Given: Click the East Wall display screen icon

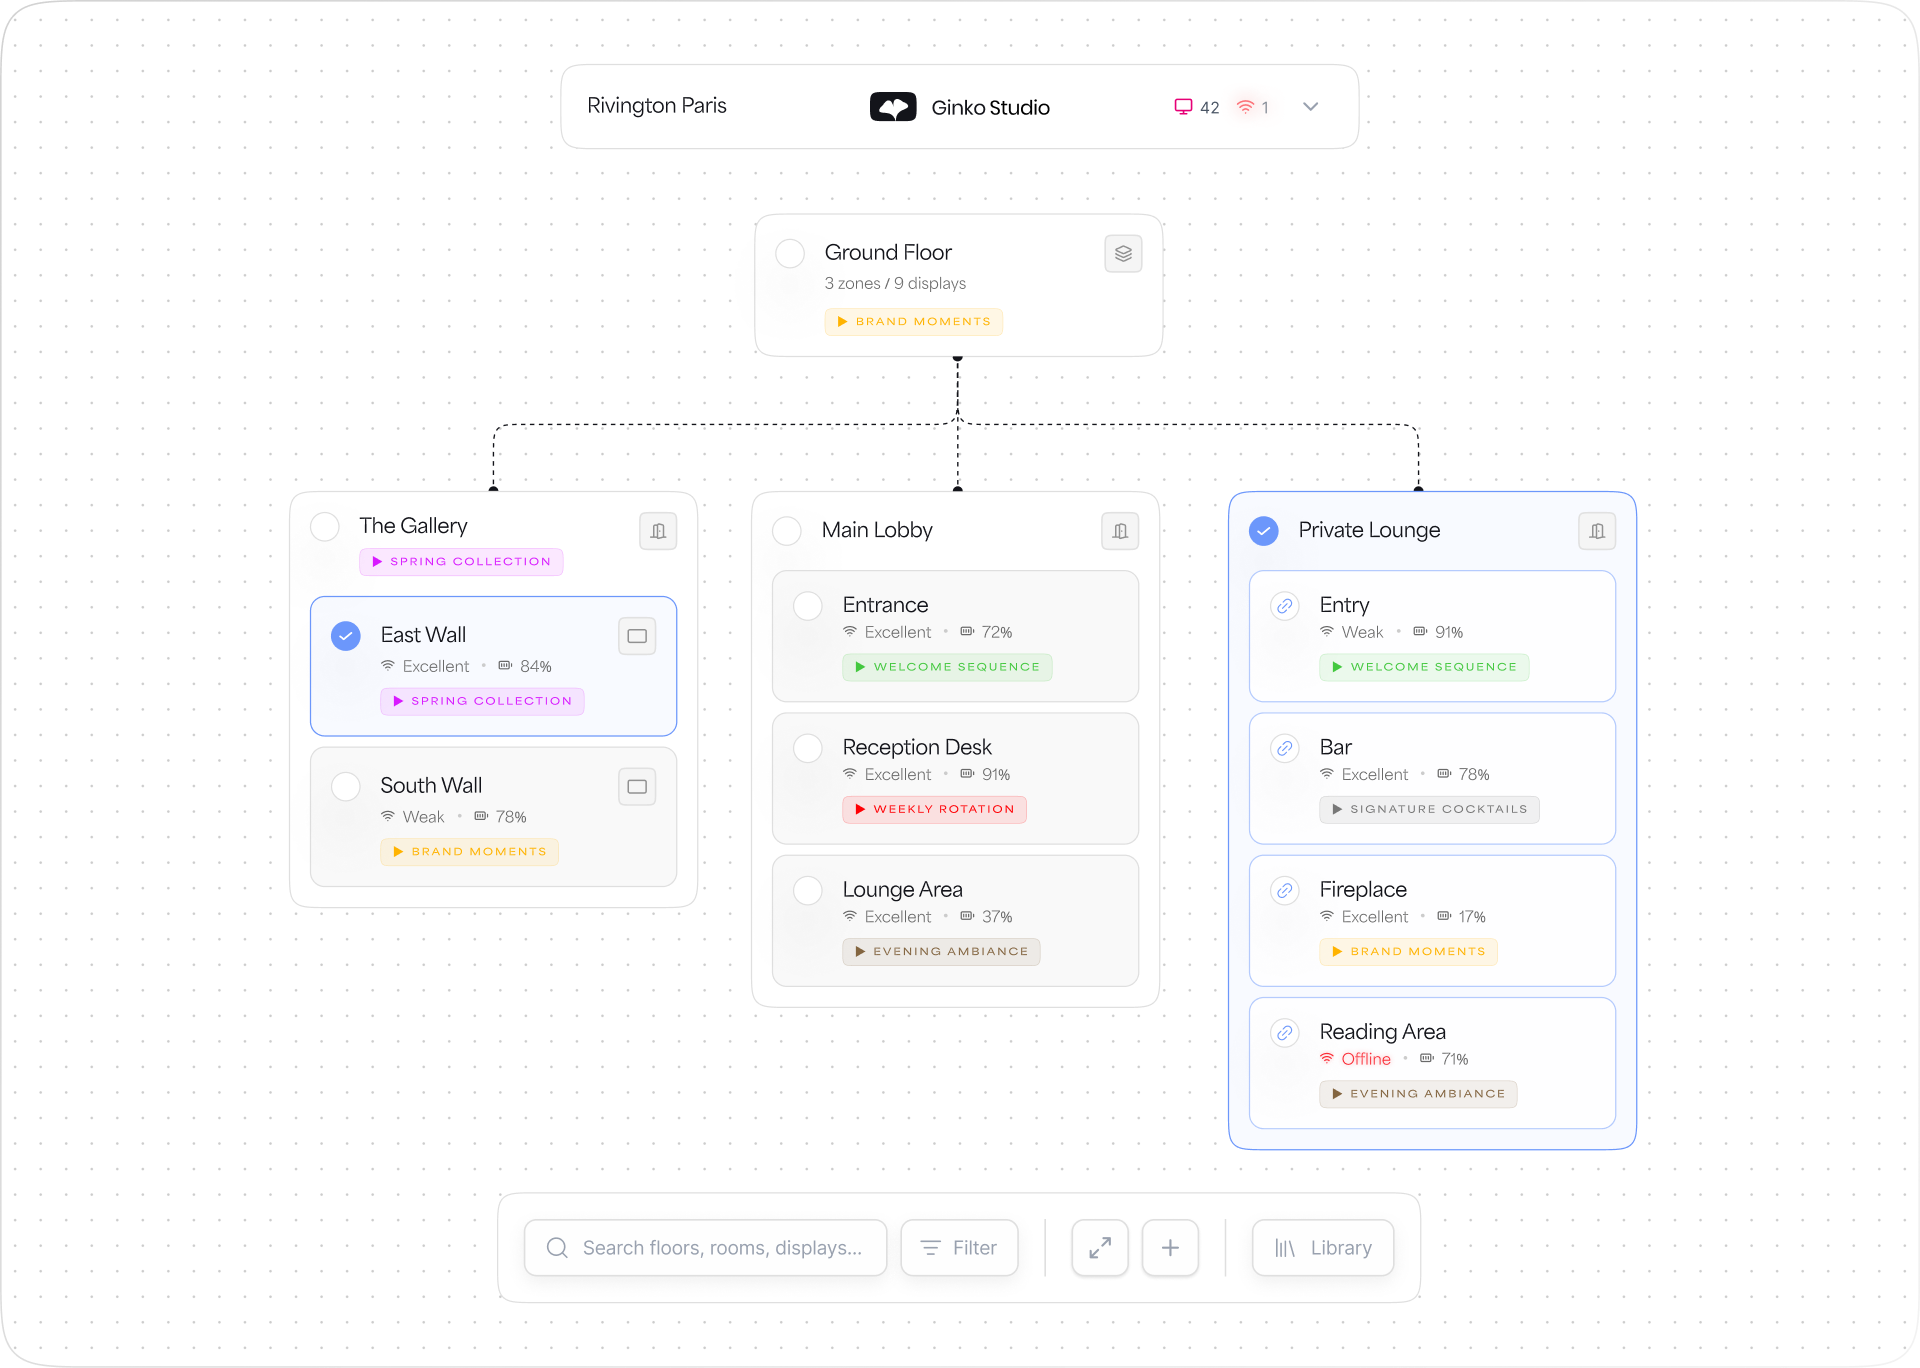Looking at the screenshot, I should tap(637, 636).
